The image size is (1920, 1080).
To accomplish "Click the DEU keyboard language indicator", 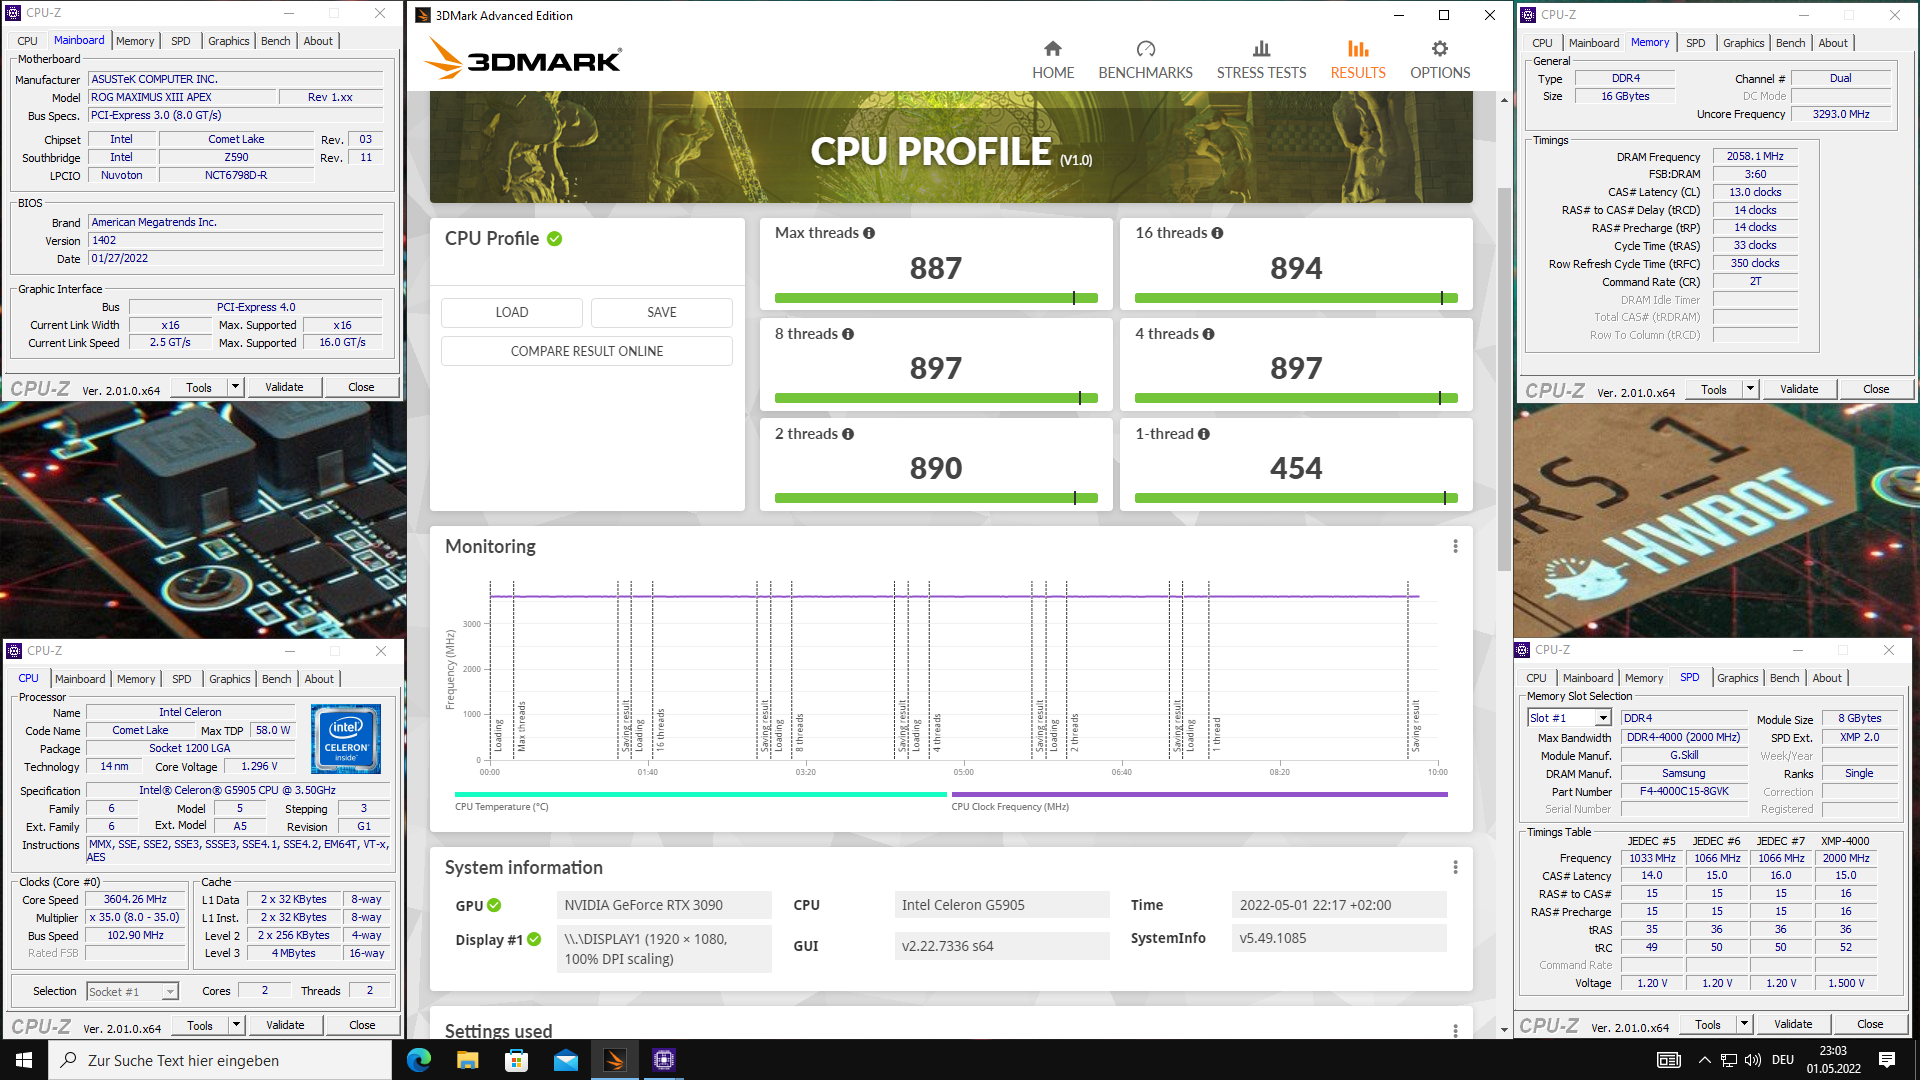I will [x=1782, y=1060].
